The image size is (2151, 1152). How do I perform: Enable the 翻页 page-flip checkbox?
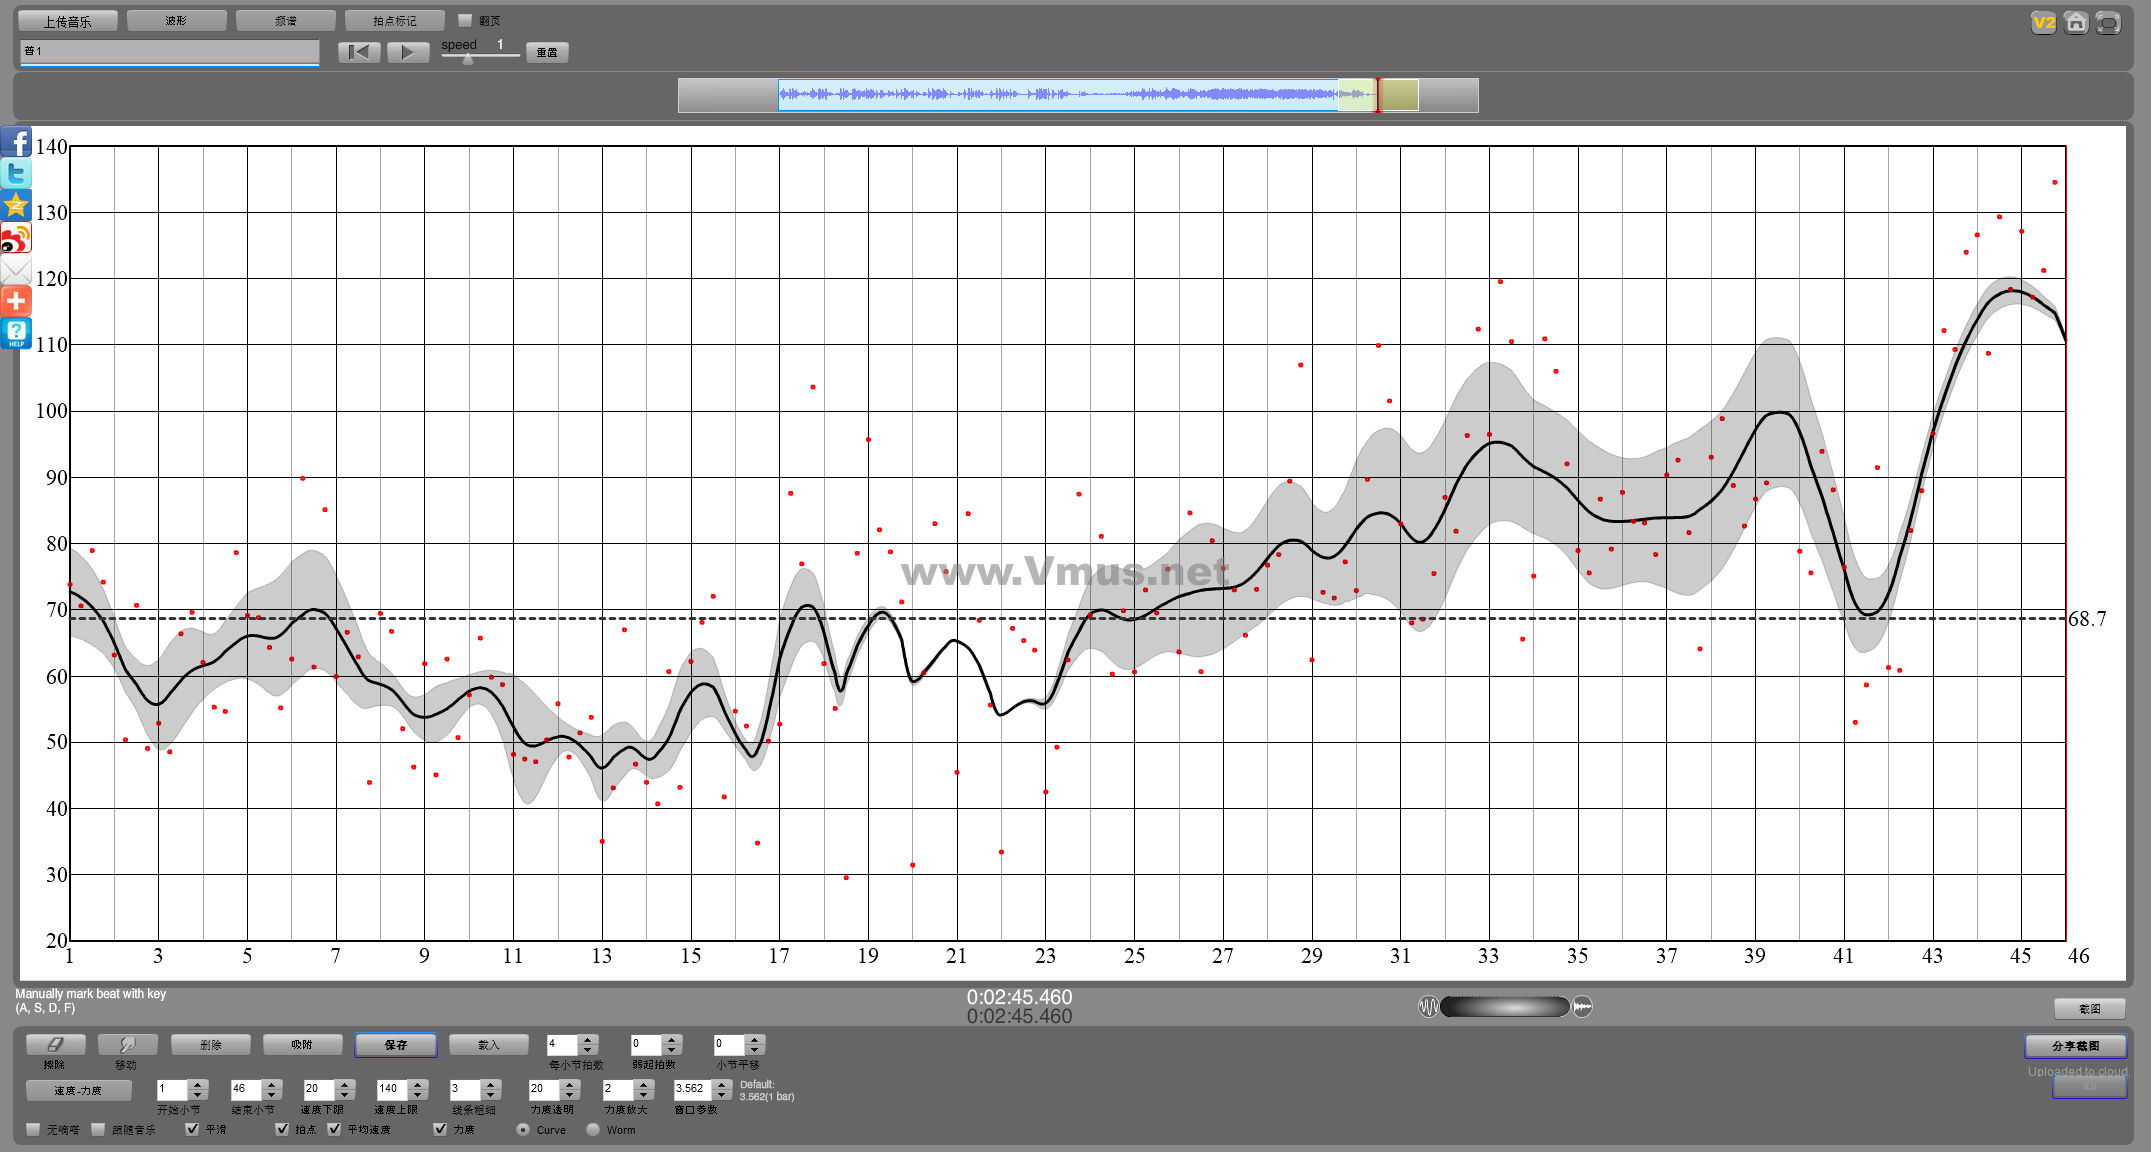[x=465, y=20]
